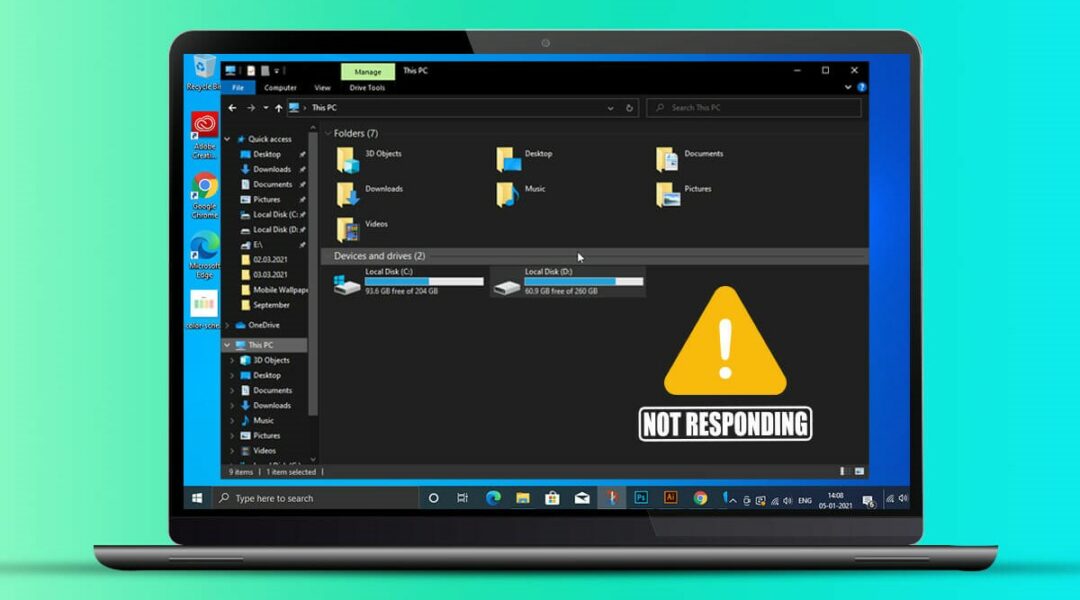Click the Manage contextual tab

click(x=368, y=72)
